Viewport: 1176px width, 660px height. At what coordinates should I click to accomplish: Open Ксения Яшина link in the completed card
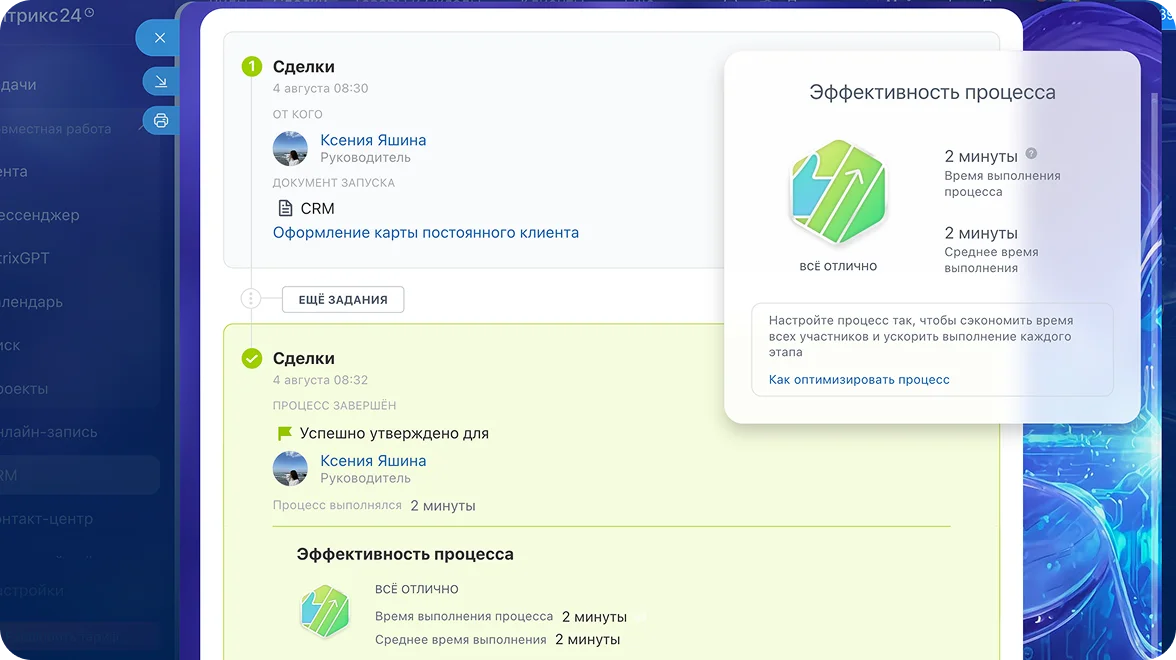[373, 460]
